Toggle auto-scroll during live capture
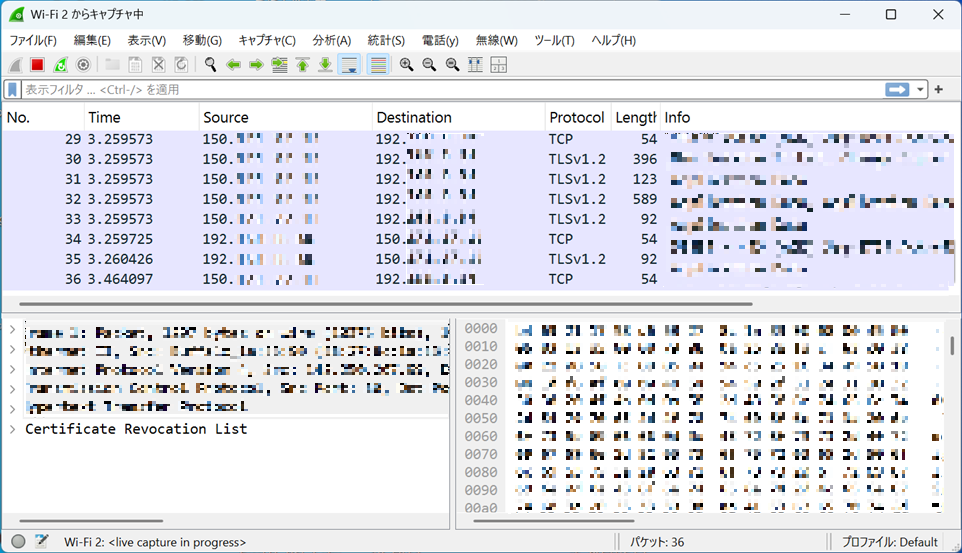The width and height of the screenshot is (962, 553). click(x=349, y=65)
